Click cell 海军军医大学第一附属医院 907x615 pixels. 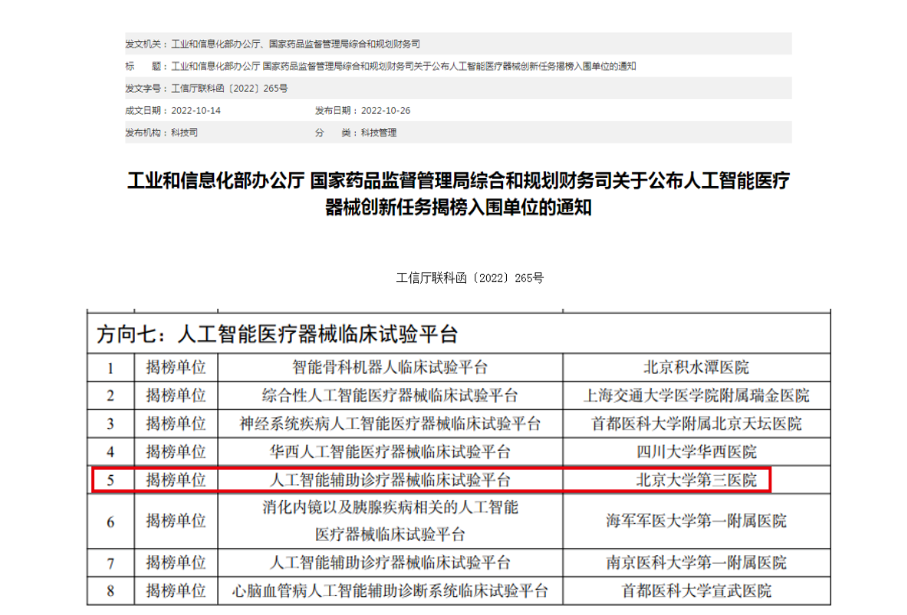pos(696,521)
